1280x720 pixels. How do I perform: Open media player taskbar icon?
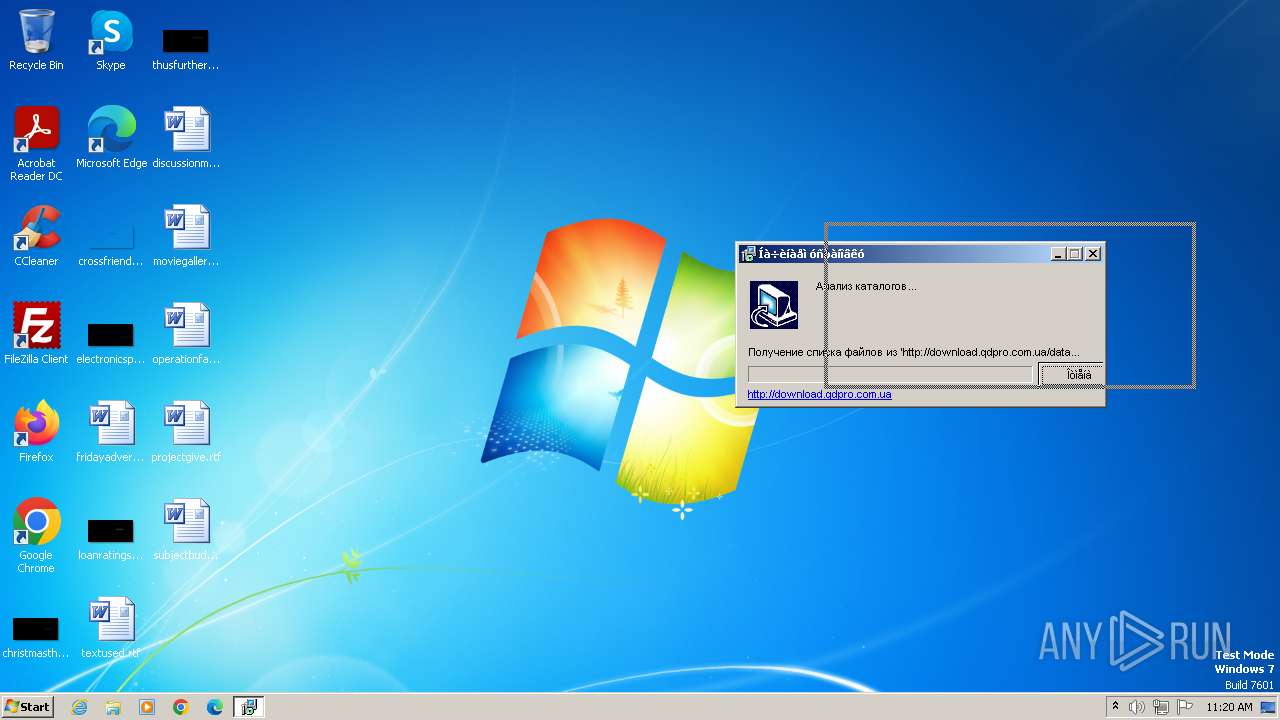pyautogui.click(x=147, y=707)
